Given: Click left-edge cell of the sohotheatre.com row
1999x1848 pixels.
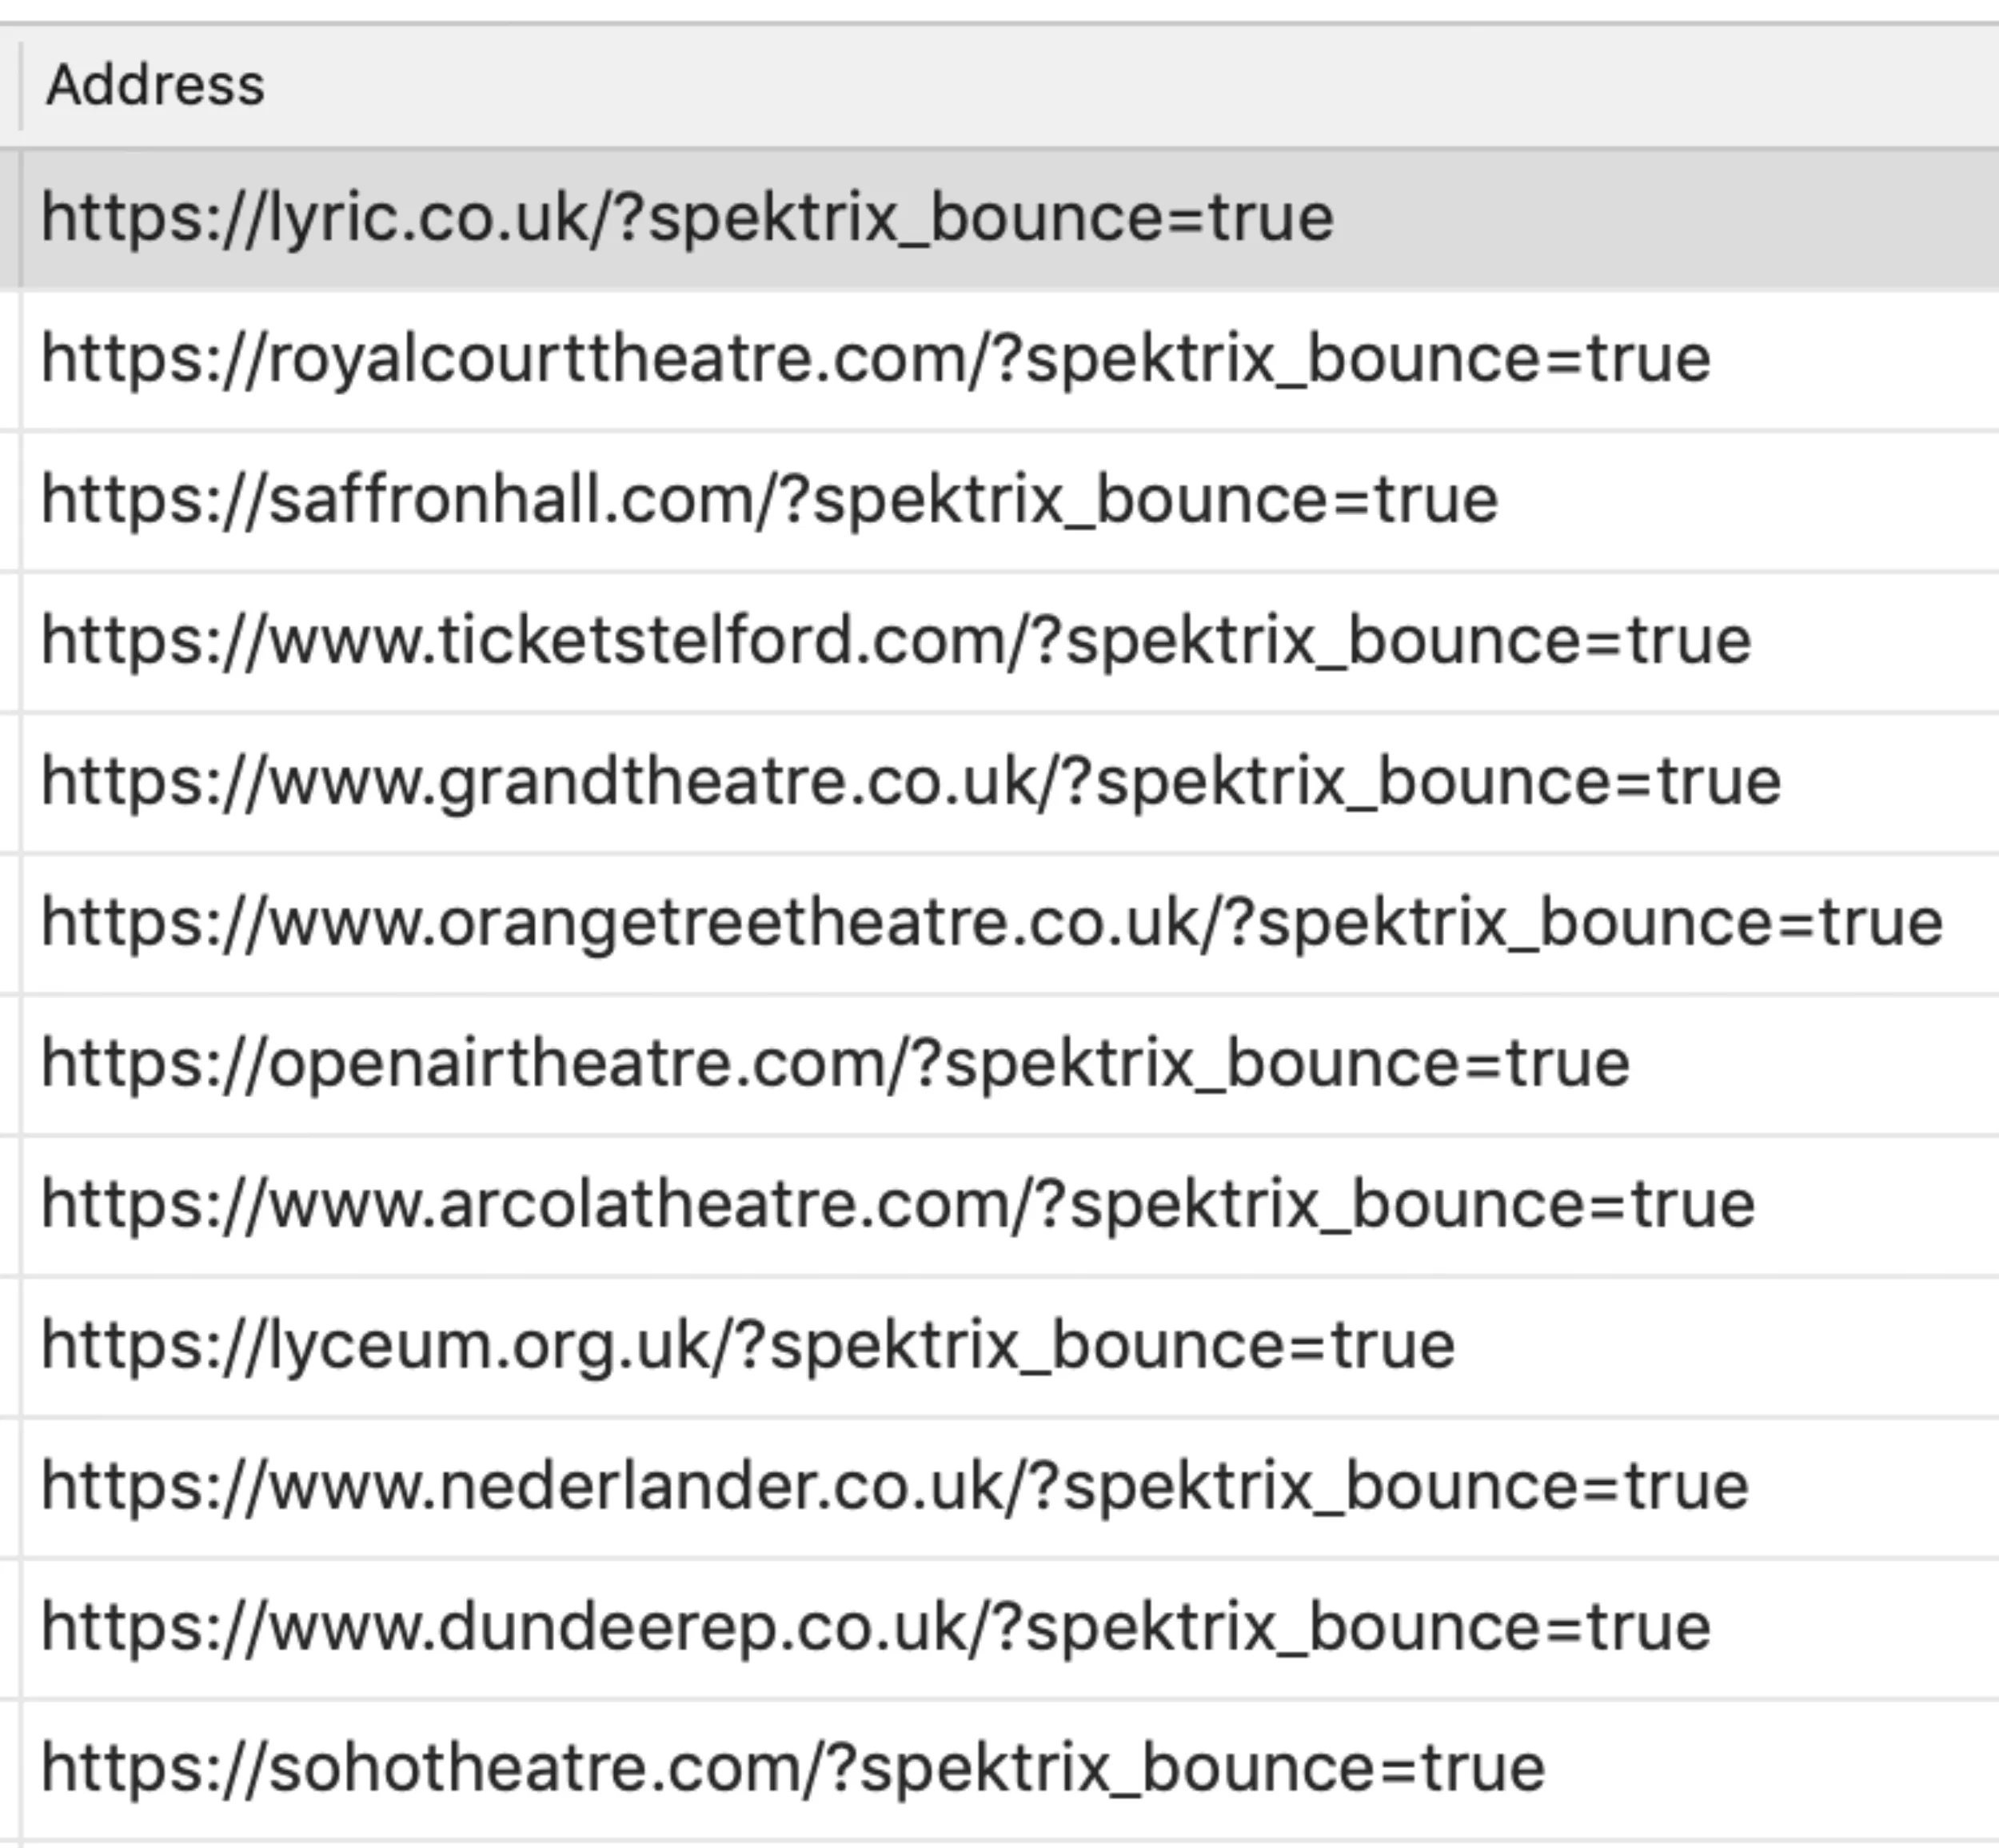Looking at the screenshot, I should click(x=8, y=1770).
